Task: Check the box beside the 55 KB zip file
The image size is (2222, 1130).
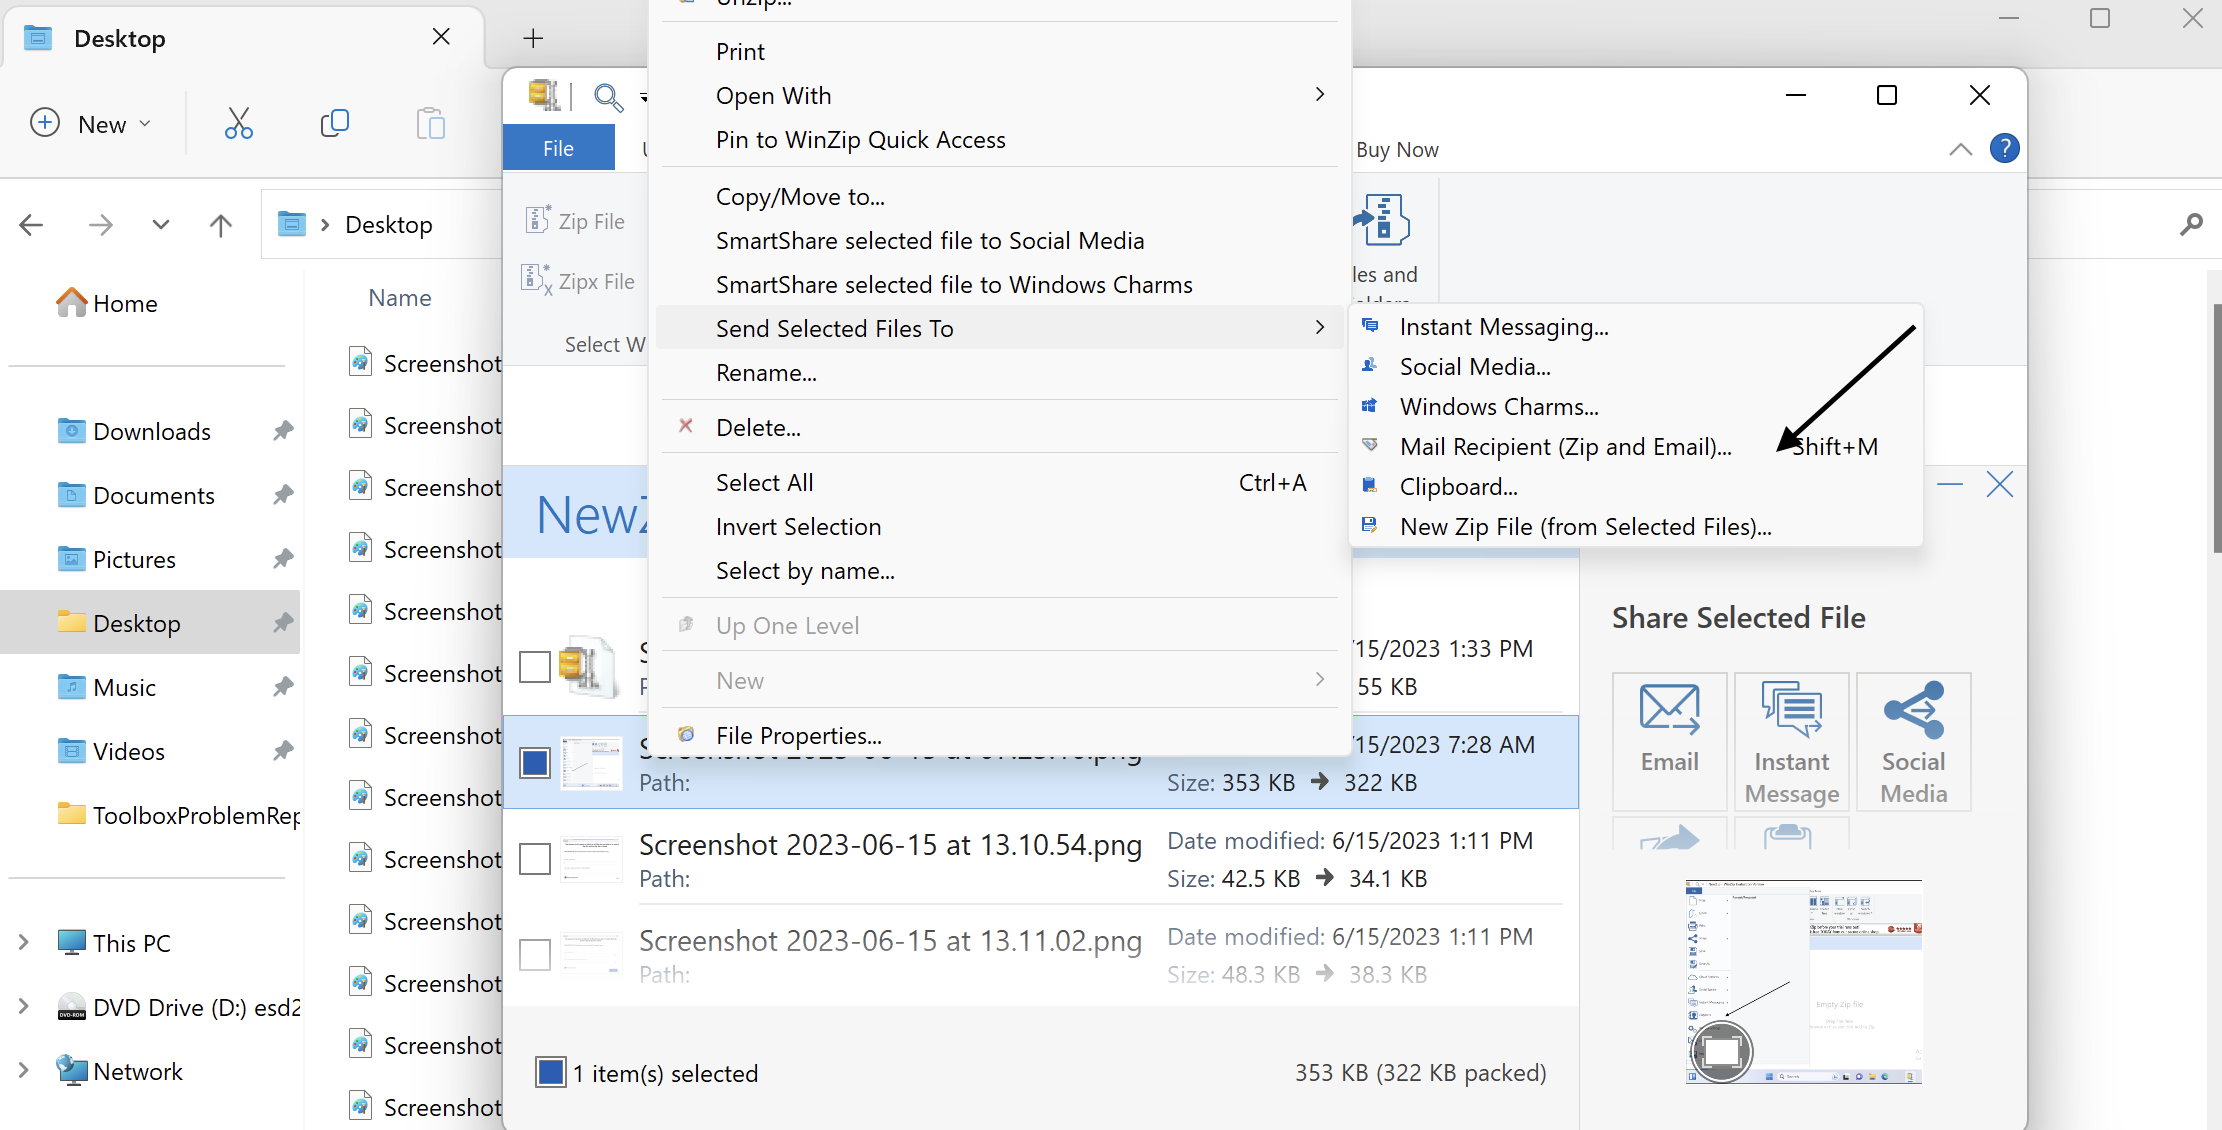Action: click(535, 667)
